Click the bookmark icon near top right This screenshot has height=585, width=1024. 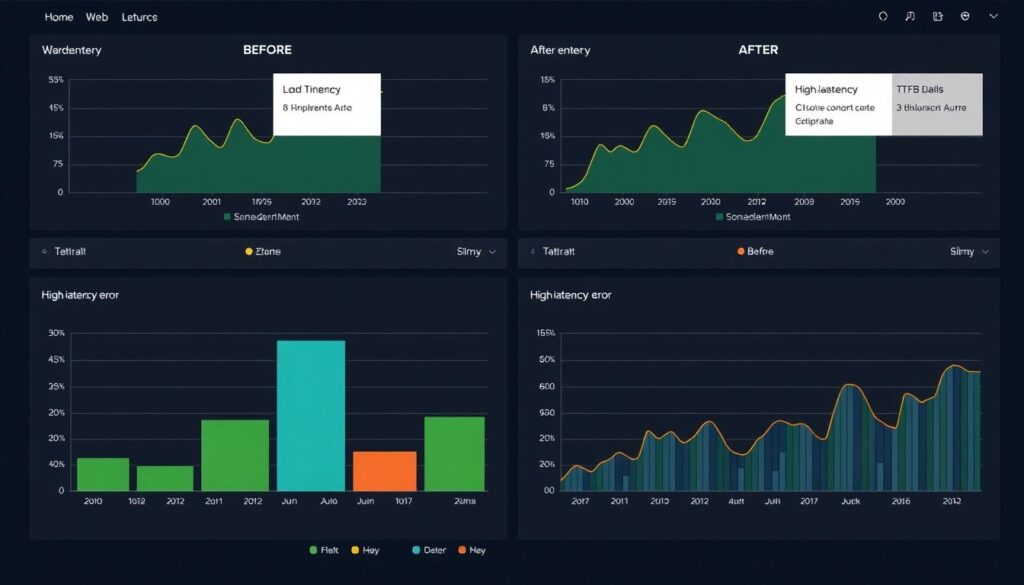tap(911, 16)
